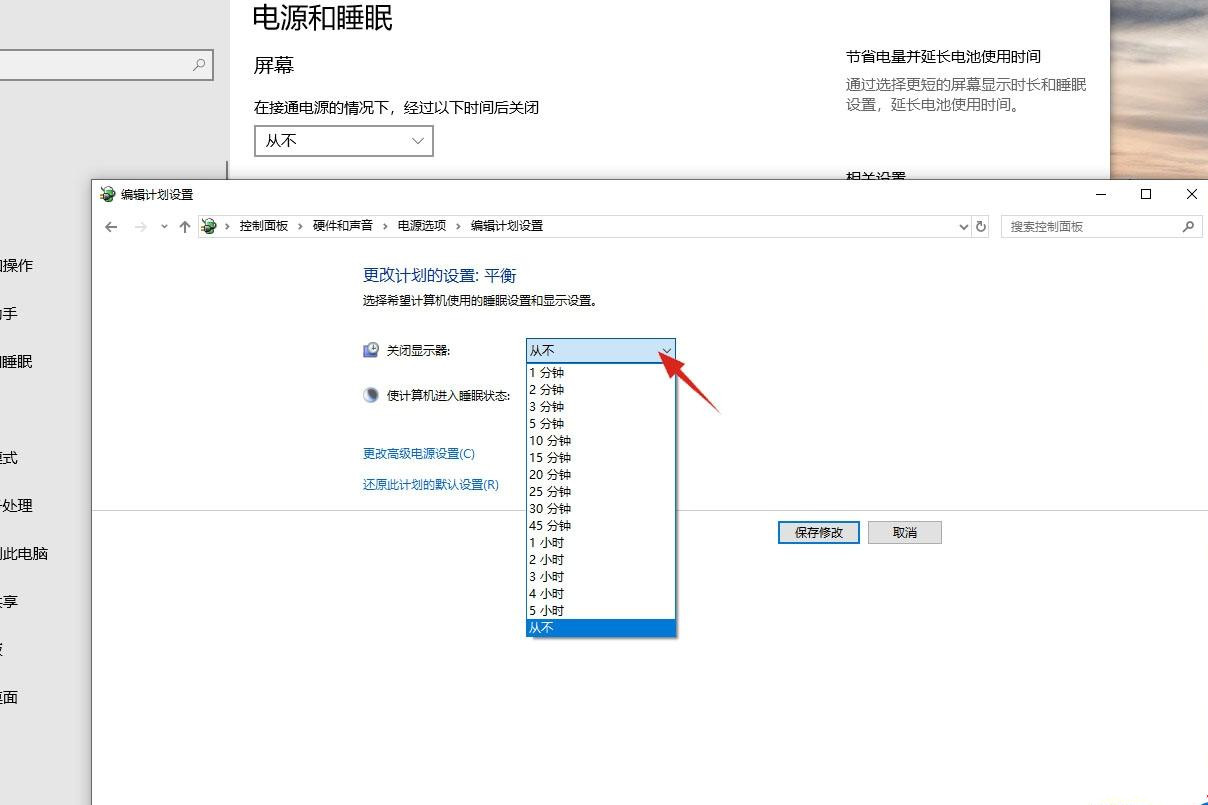
Task: Open 更改高级电源设置(C) link
Action: tap(418, 453)
